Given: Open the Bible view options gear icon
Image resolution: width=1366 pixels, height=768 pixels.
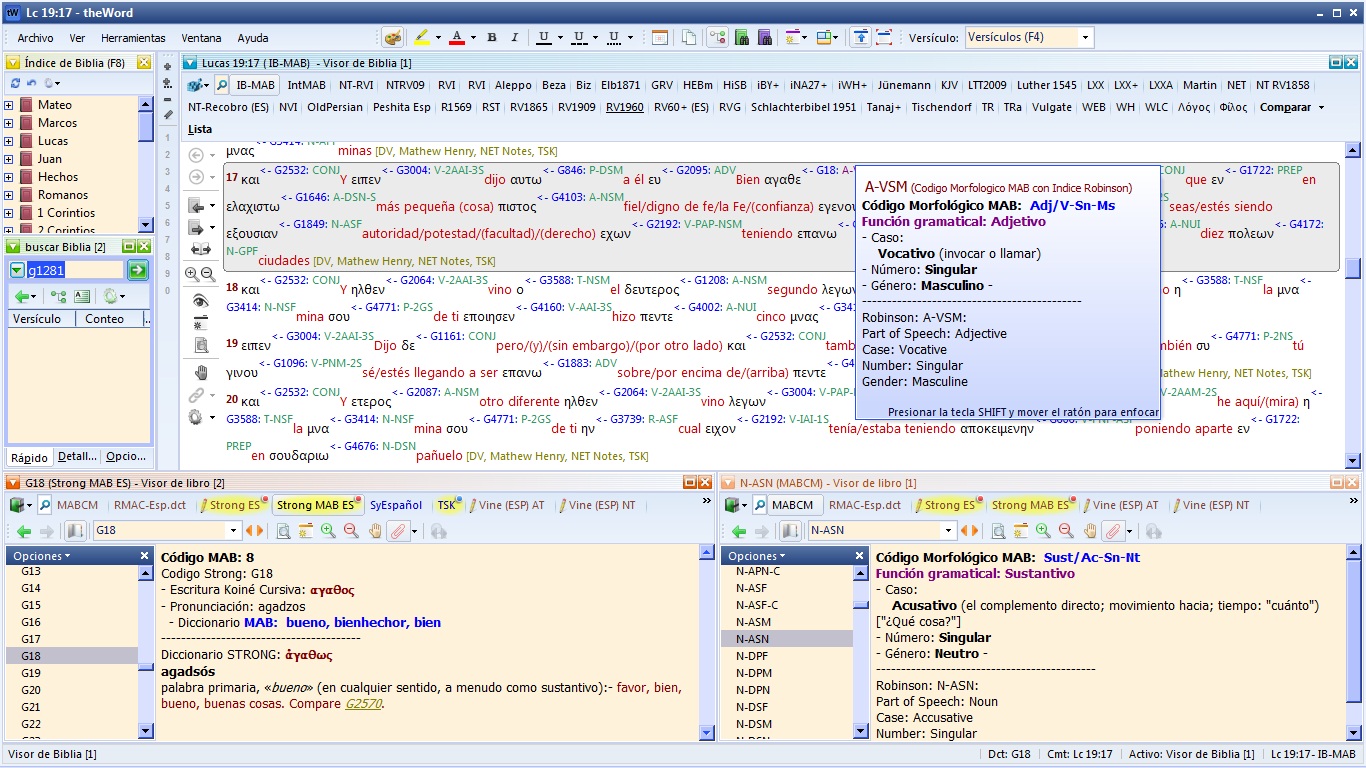Looking at the screenshot, I should click(x=196, y=417).
